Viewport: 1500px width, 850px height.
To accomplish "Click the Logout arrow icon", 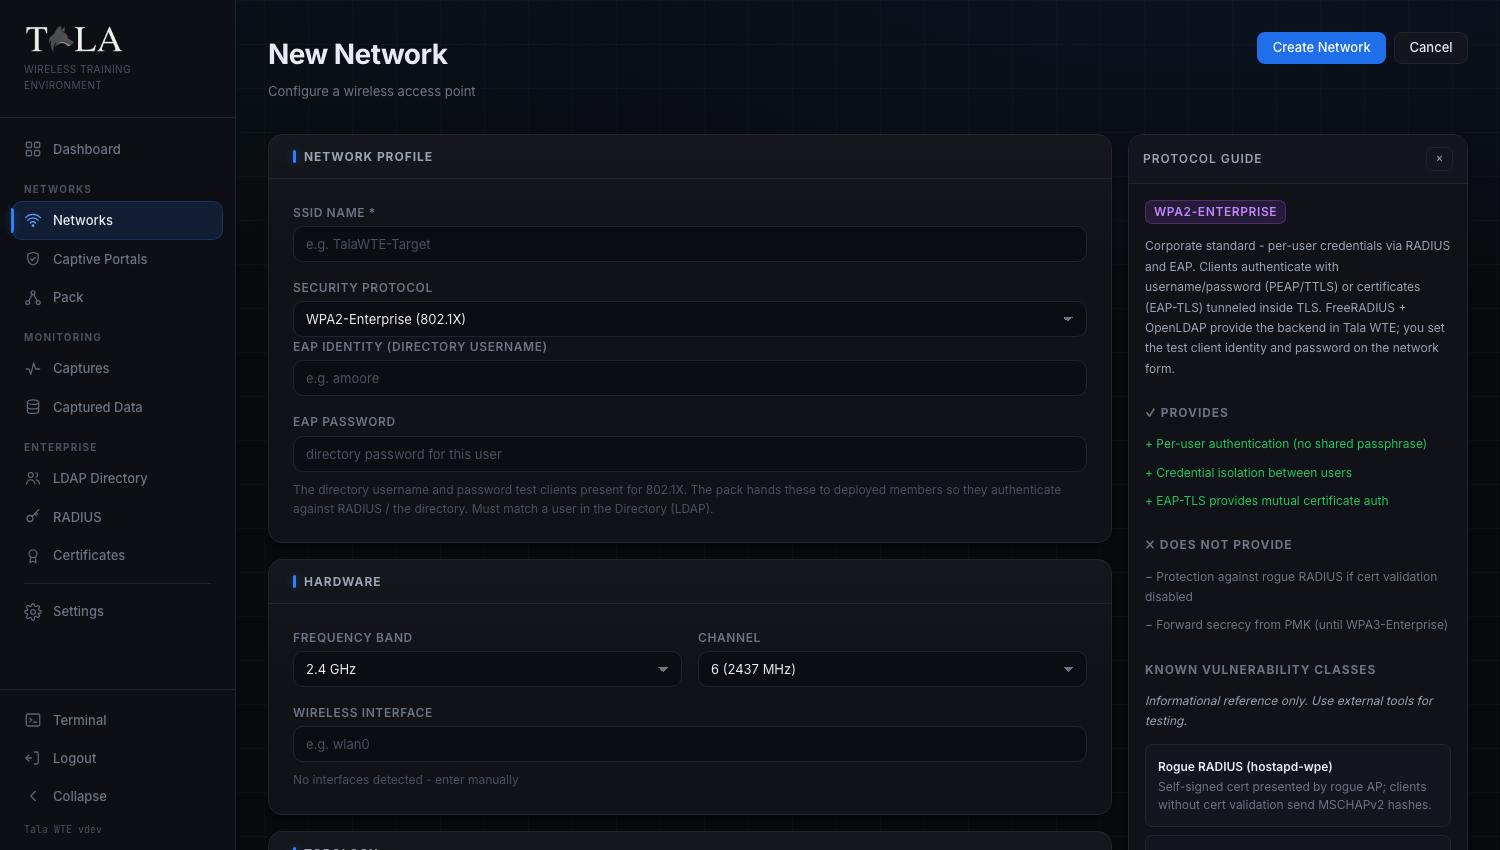I will pos(33,758).
